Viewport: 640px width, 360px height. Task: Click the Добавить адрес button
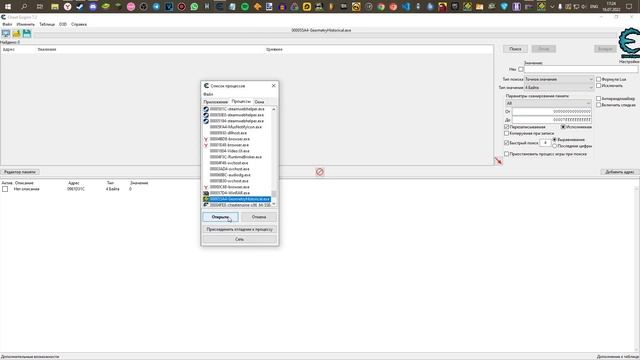click(619, 172)
